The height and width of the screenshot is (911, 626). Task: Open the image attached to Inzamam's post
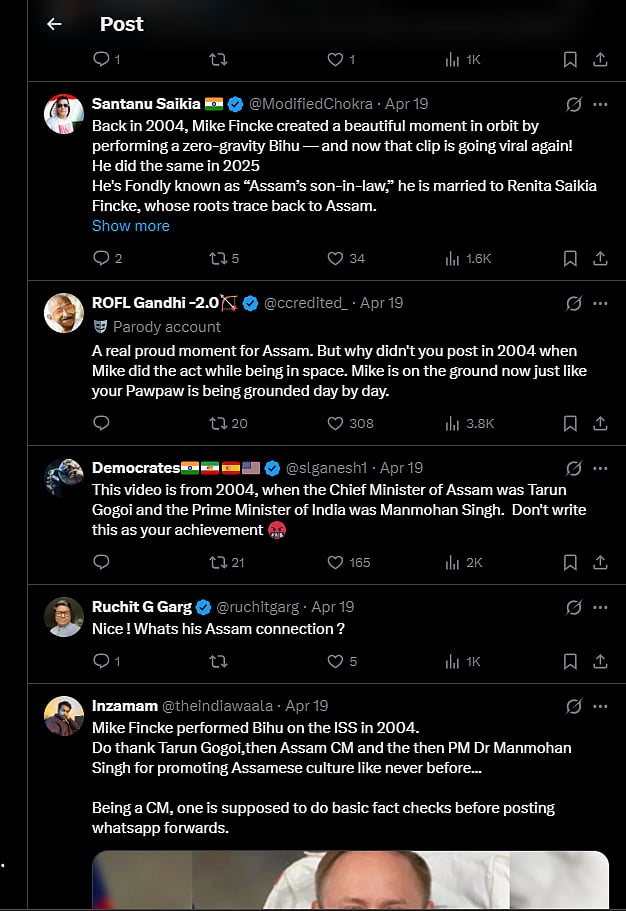point(350,880)
